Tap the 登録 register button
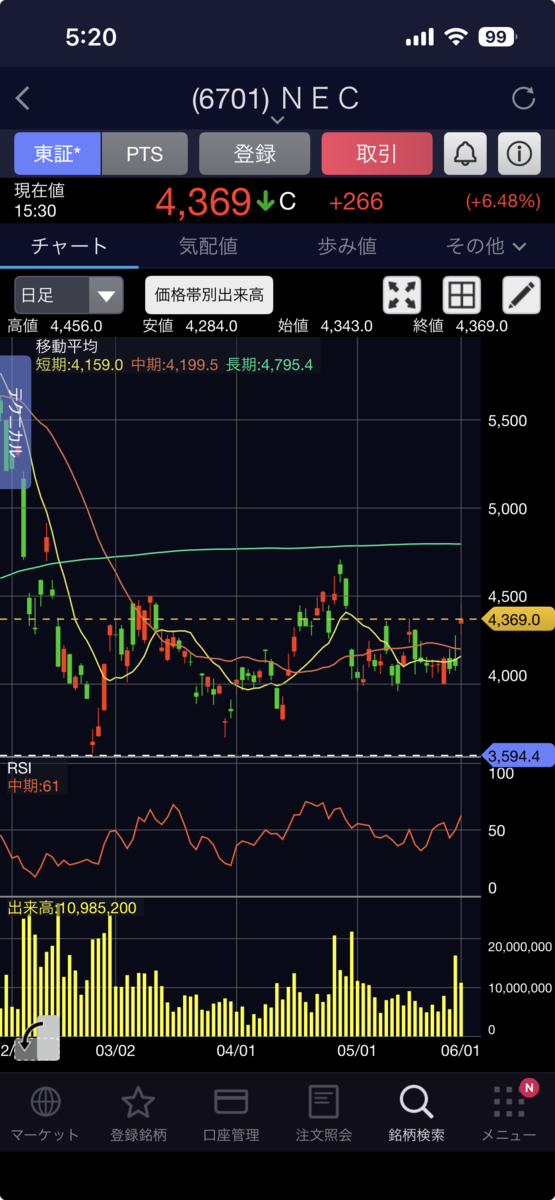The height and width of the screenshot is (1200, 555). click(x=254, y=154)
